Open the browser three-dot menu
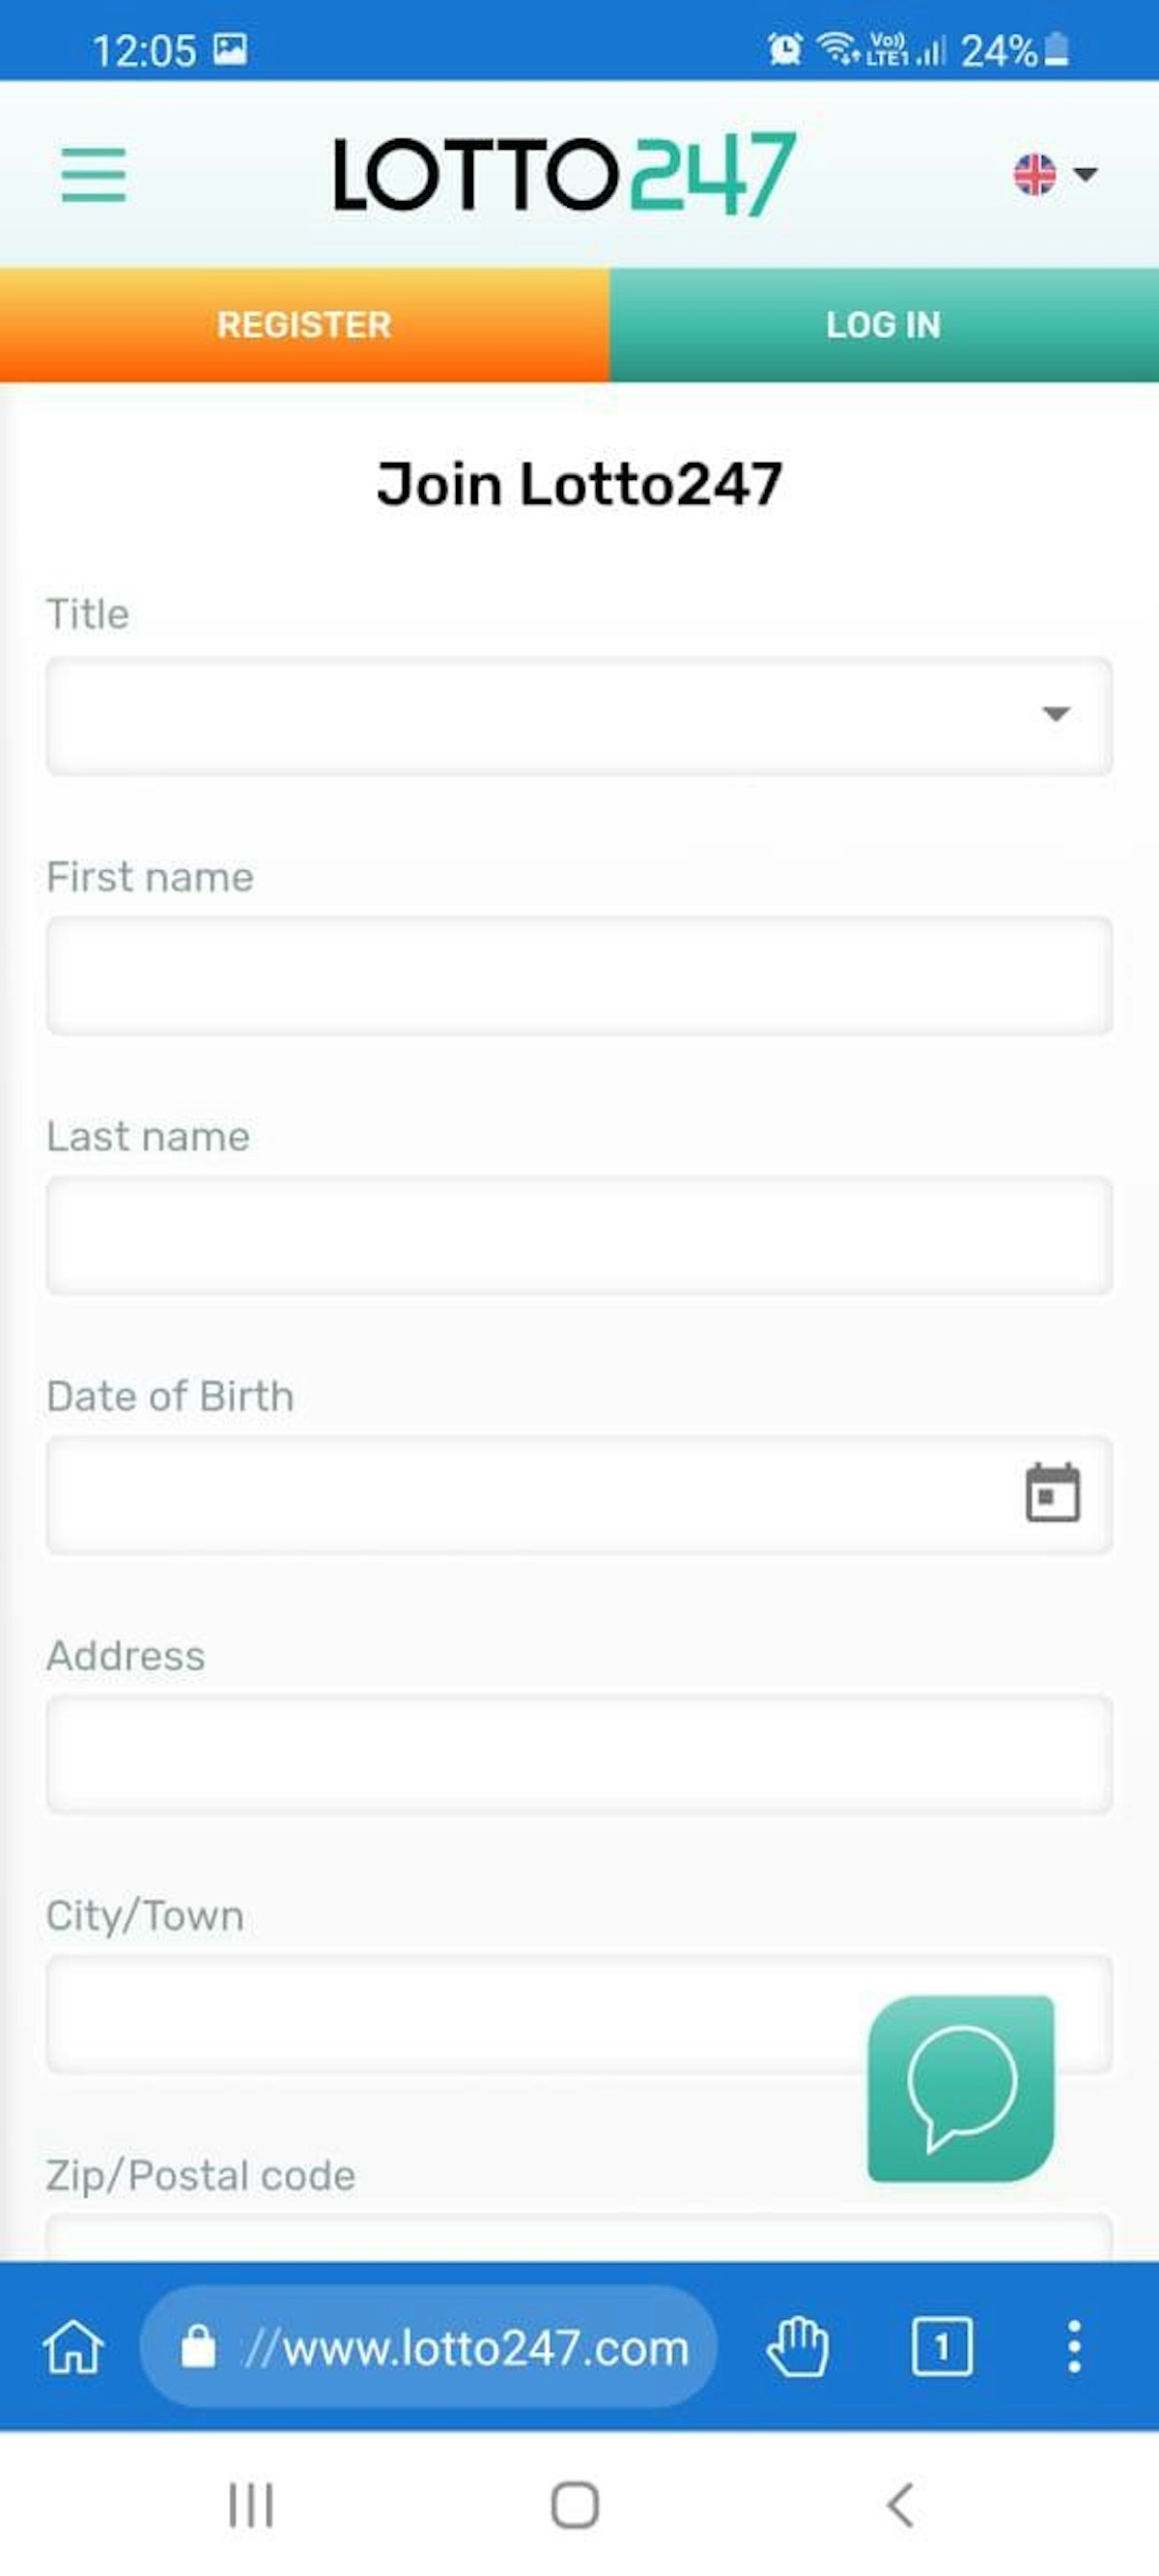Viewport: 1159px width, 2576px height. tap(1074, 2346)
